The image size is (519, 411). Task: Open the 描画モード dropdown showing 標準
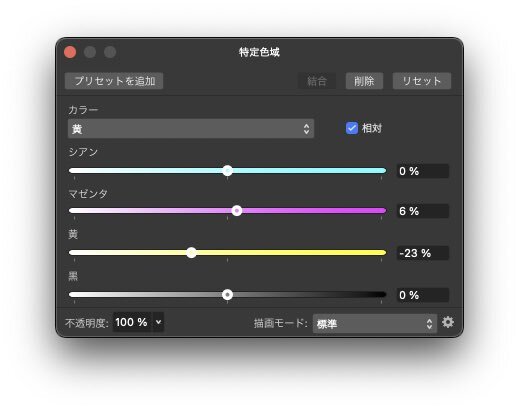375,323
